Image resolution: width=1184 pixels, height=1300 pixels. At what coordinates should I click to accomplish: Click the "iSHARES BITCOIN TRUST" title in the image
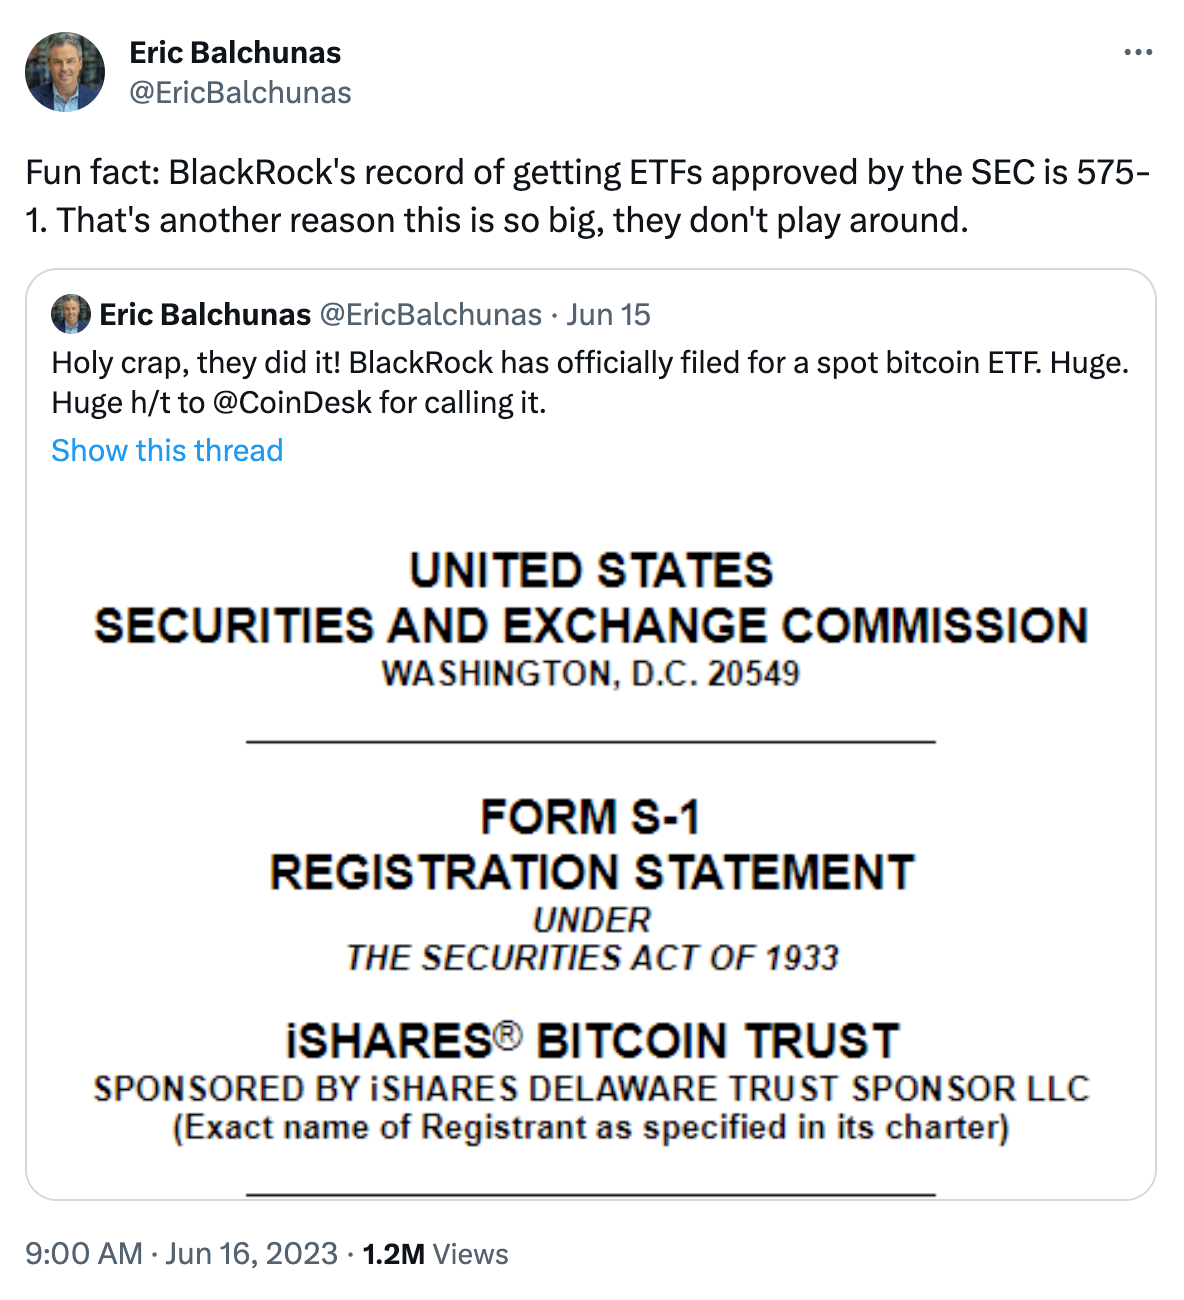tap(592, 1041)
